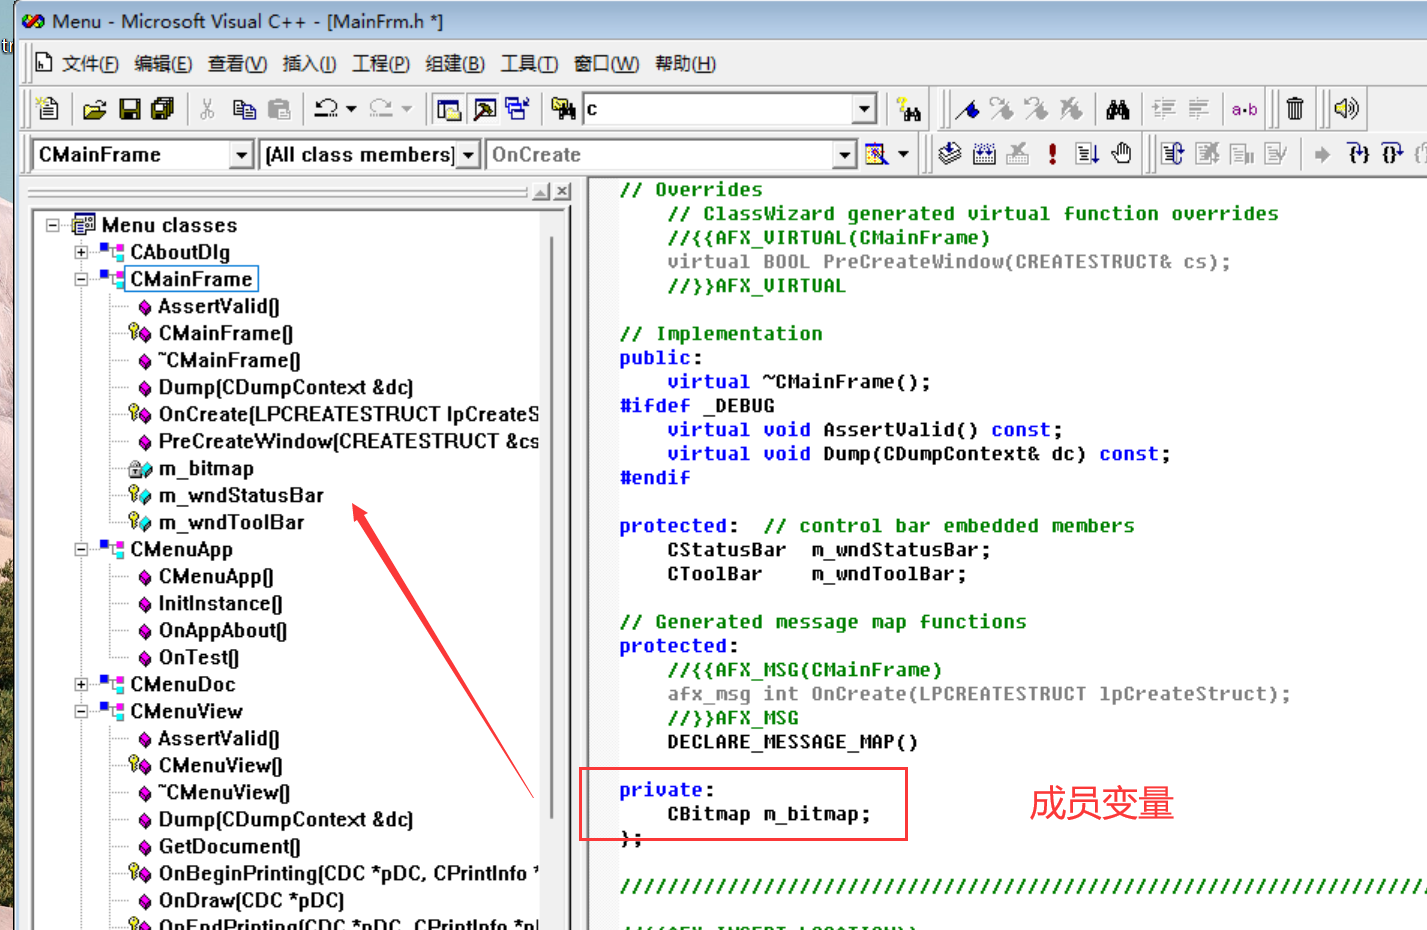Open the CMainFrame class combo dropdown
The height and width of the screenshot is (930, 1427).
point(241,155)
